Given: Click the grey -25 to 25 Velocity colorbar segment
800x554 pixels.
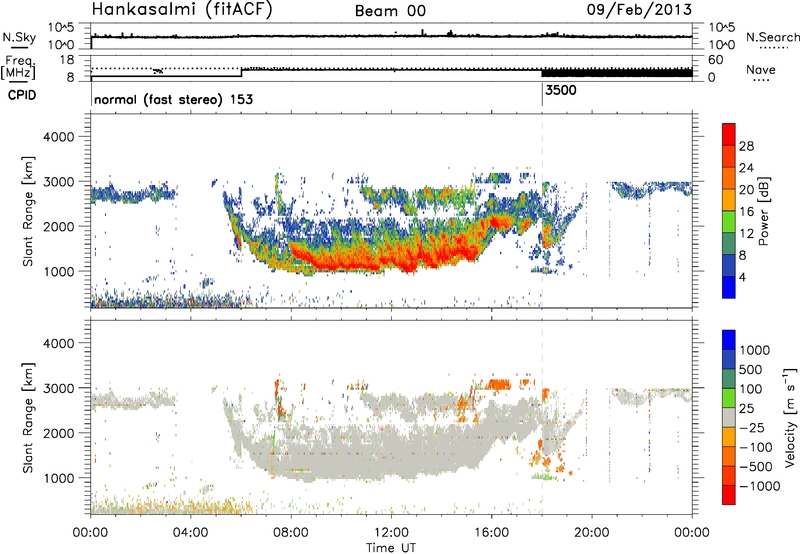Looking at the screenshot, I should click(729, 417).
